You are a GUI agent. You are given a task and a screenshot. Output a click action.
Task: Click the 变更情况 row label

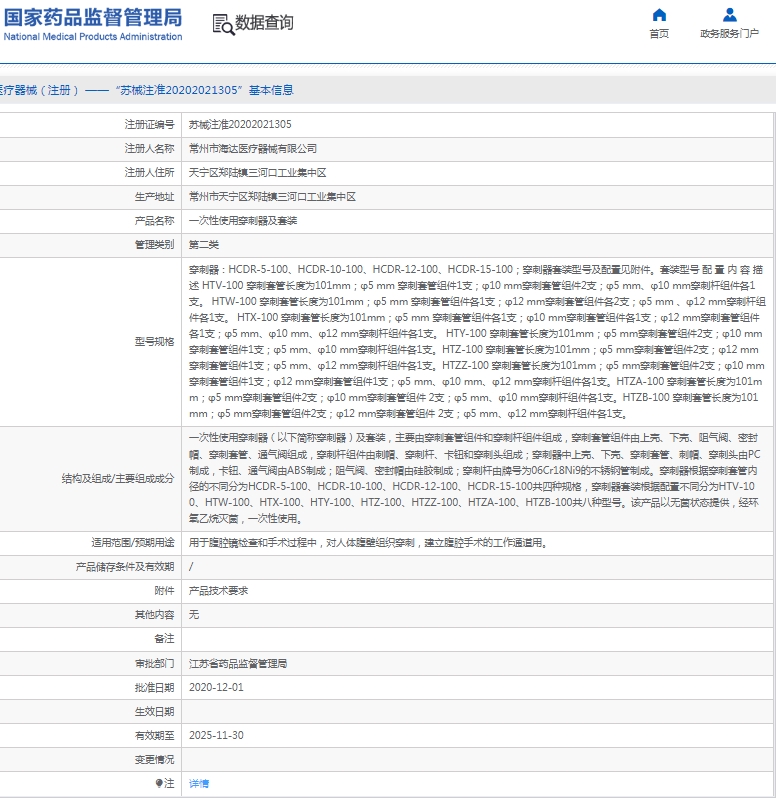coord(154,759)
